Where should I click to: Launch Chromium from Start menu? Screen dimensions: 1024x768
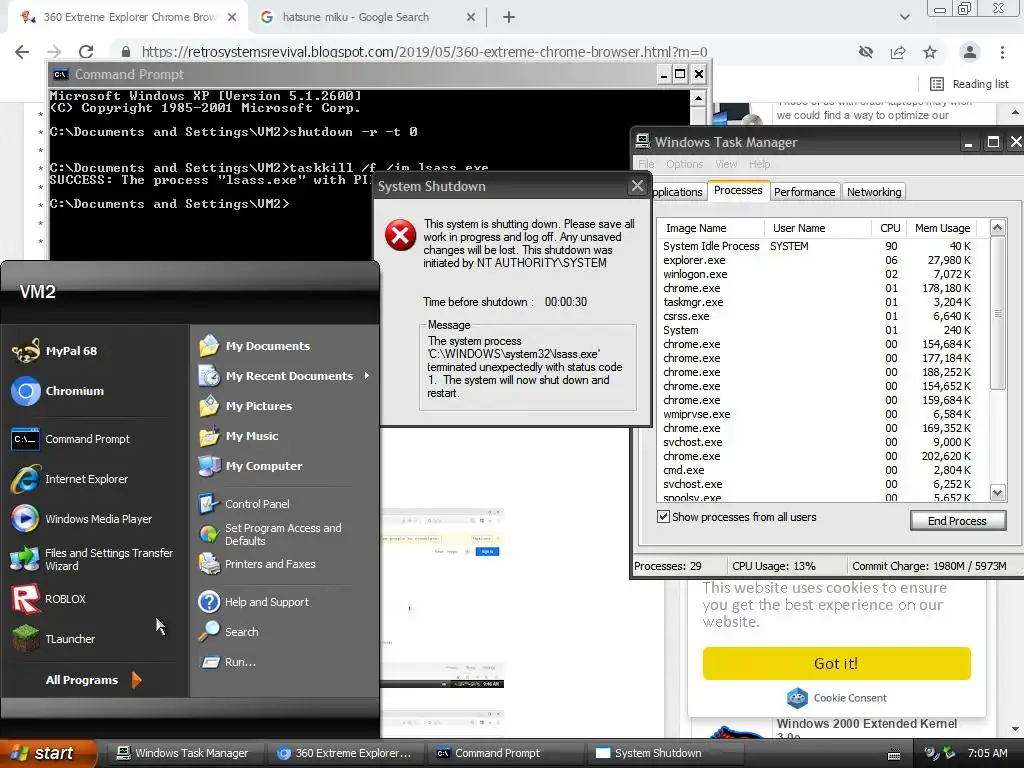58,391
